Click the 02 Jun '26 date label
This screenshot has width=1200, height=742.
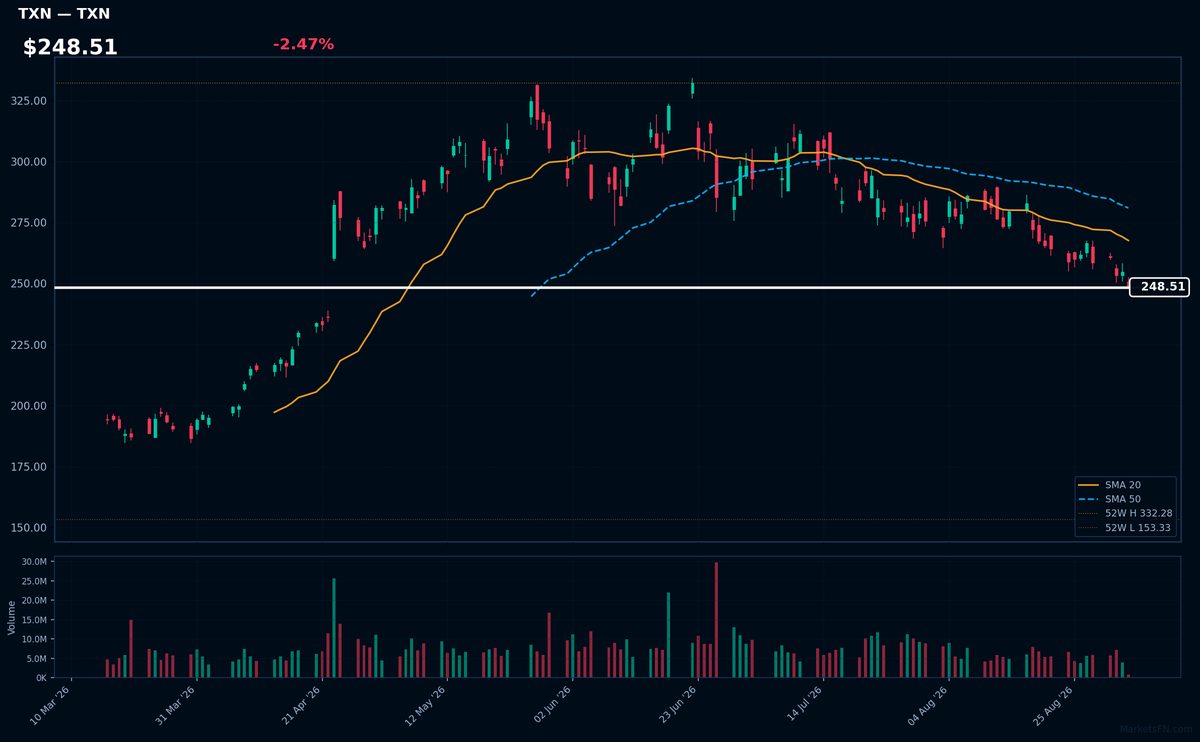coord(551,705)
